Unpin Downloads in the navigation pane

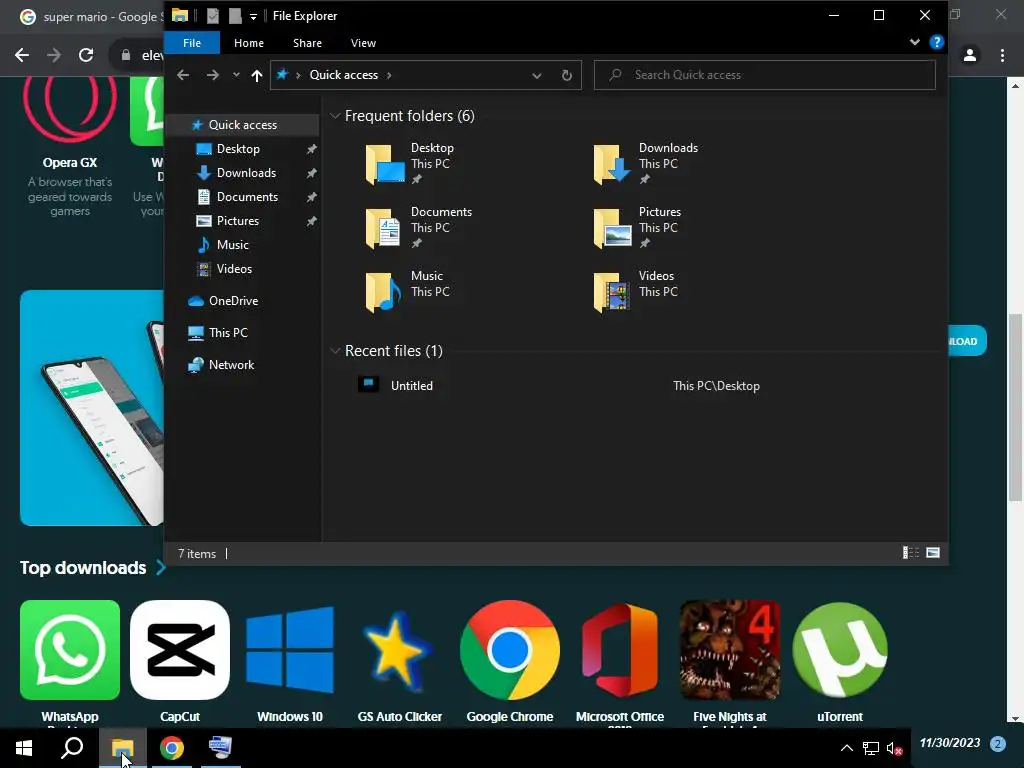pos(312,173)
